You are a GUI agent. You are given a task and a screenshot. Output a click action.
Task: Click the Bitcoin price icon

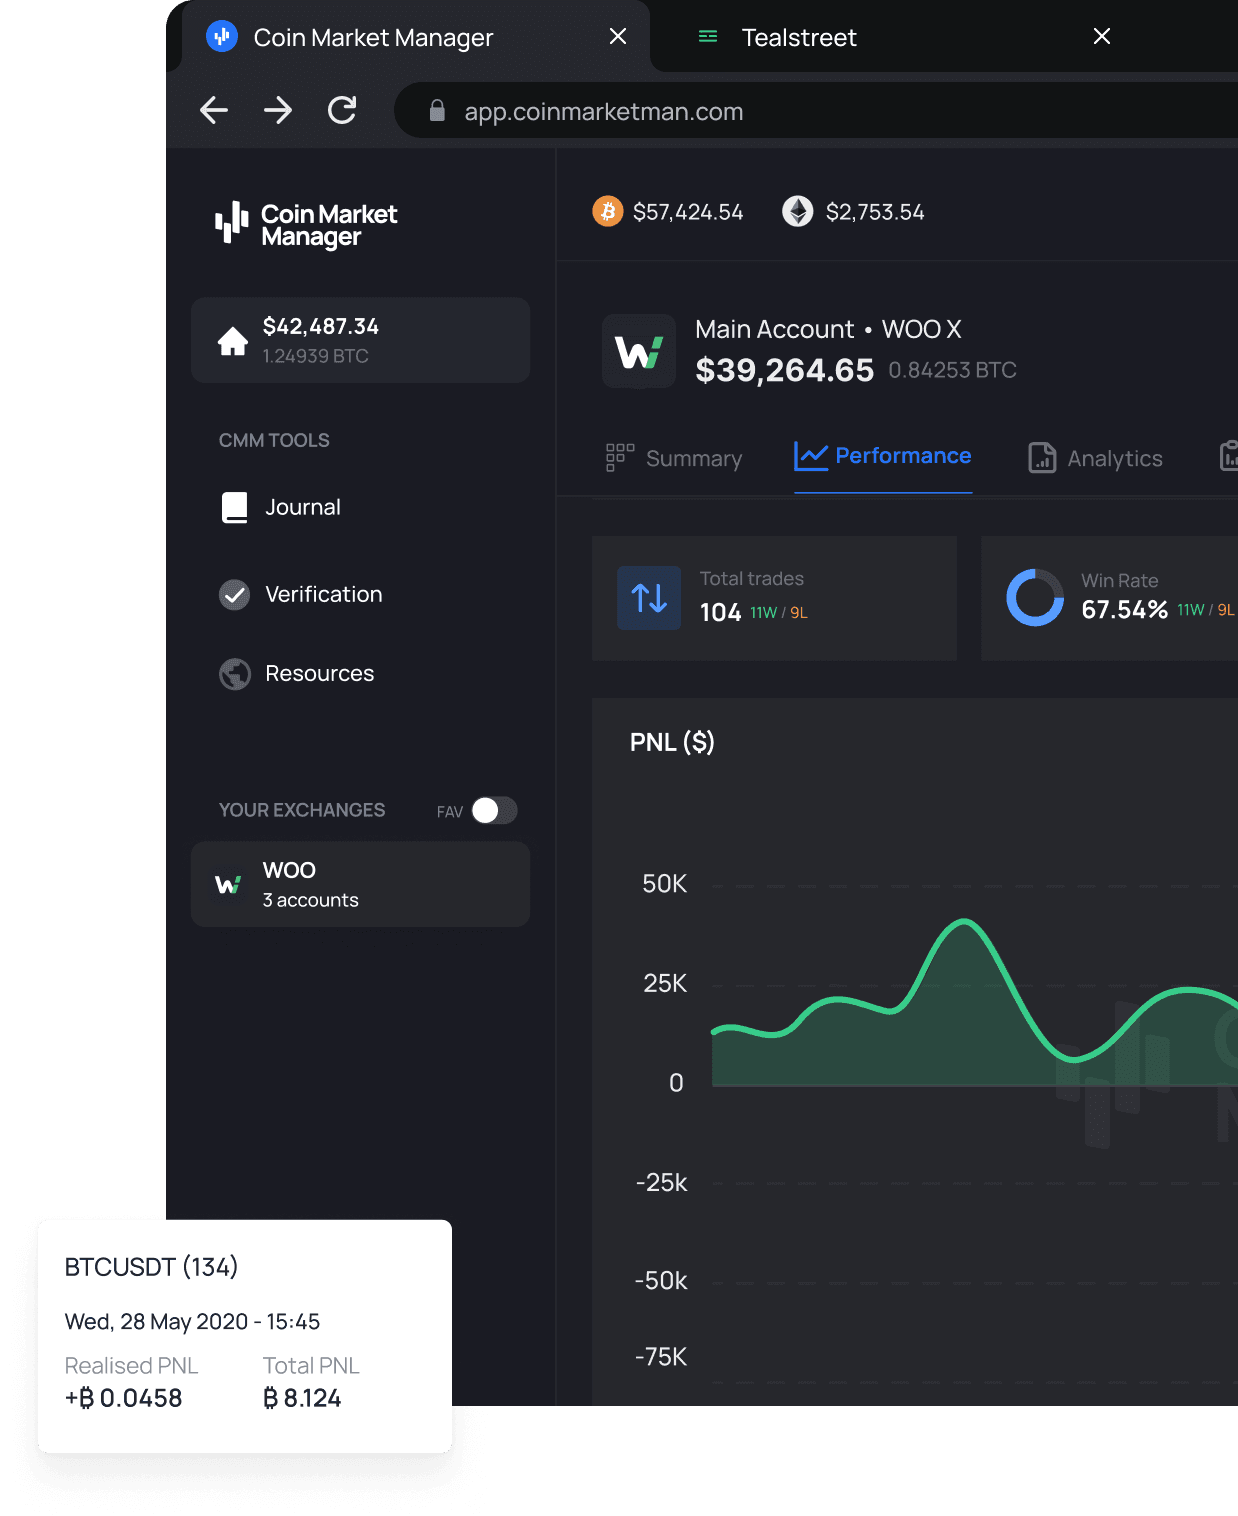point(608,211)
